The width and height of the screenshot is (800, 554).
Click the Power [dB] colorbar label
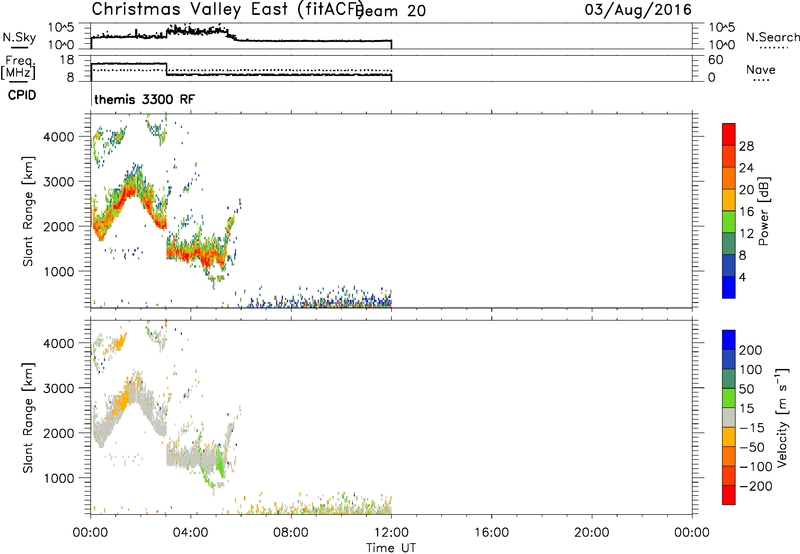click(764, 211)
